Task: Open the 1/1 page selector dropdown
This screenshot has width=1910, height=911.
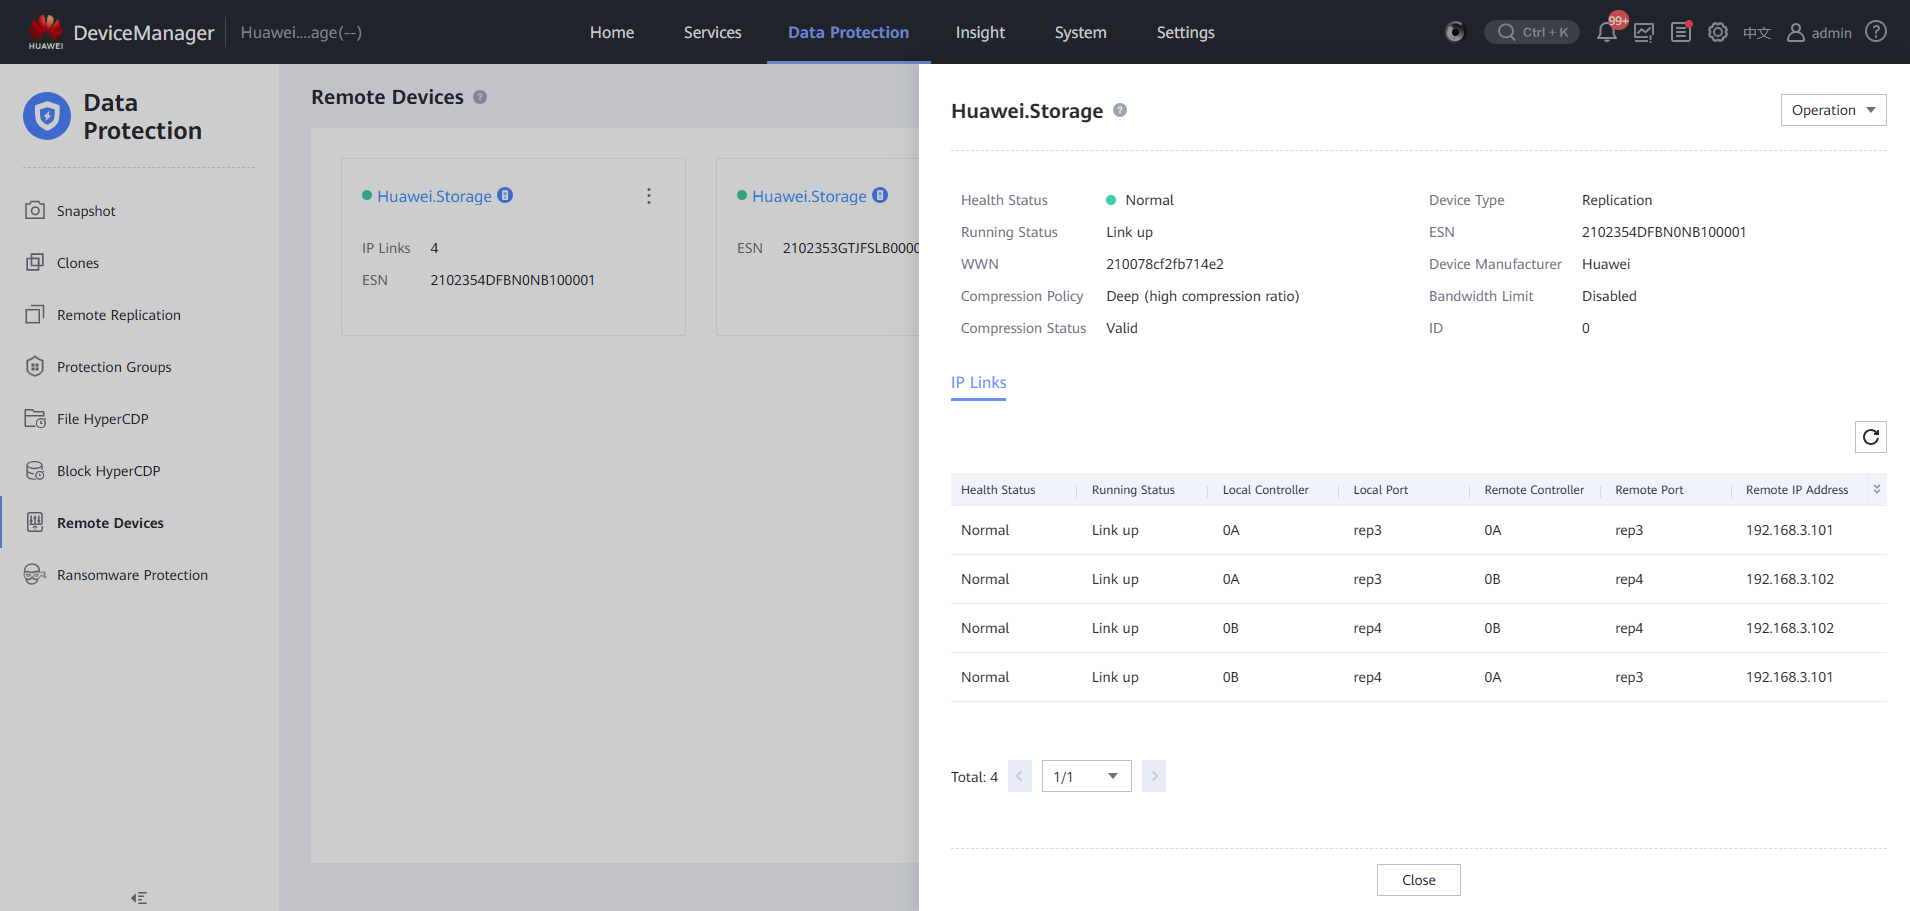Action: (x=1086, y=776)
